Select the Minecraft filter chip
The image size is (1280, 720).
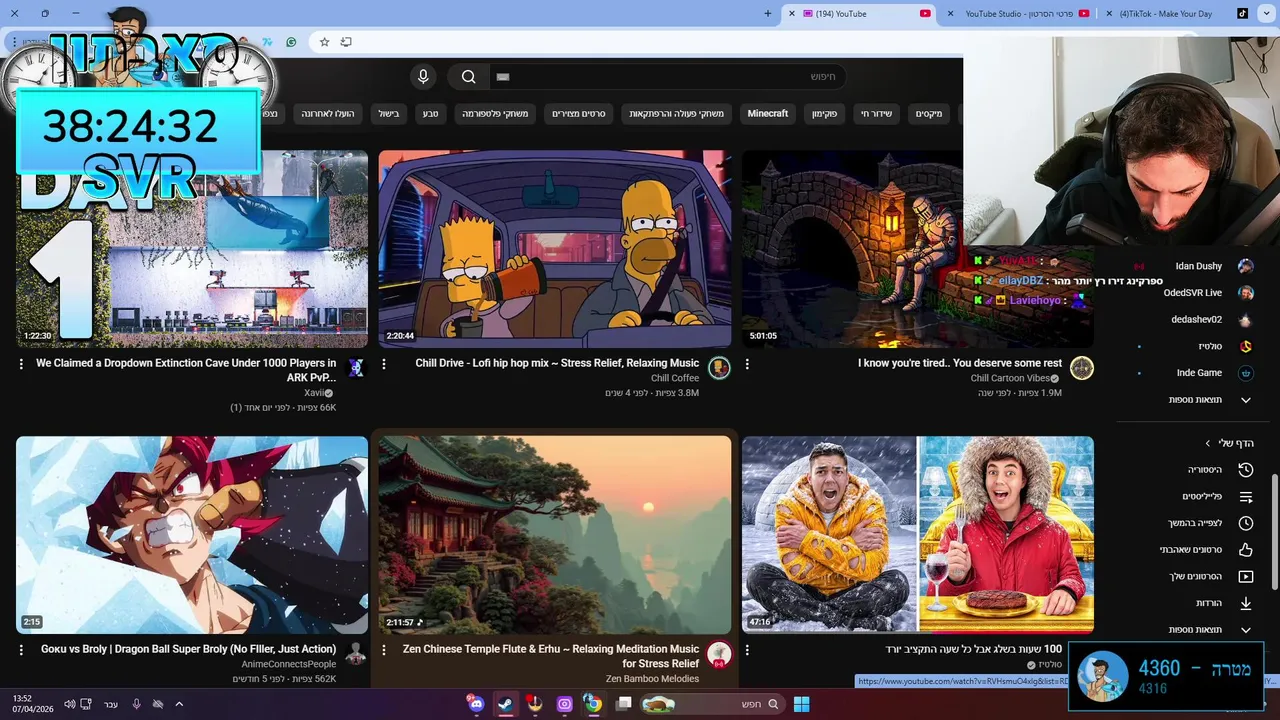(768, 114)
